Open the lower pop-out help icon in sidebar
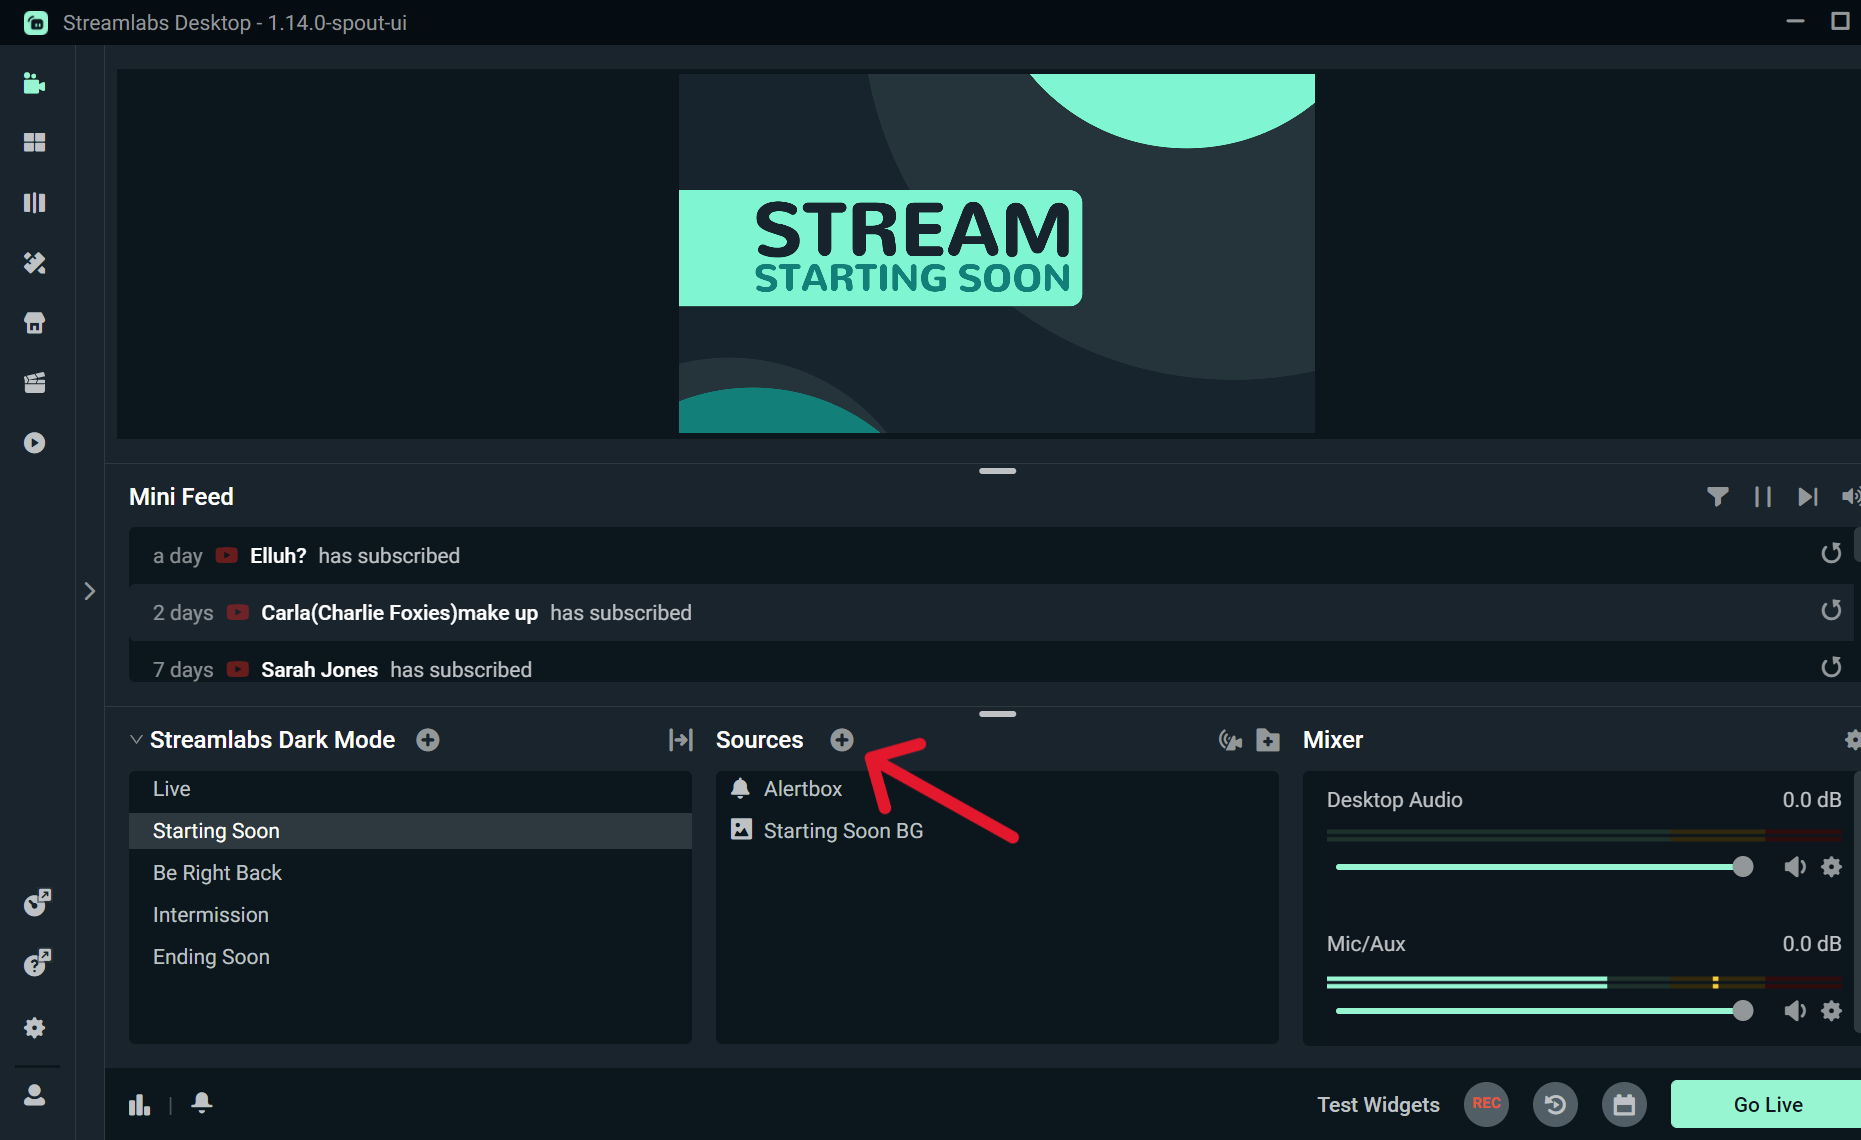The height and width of the screenshot is (1140, 1861). pos(37,963)
